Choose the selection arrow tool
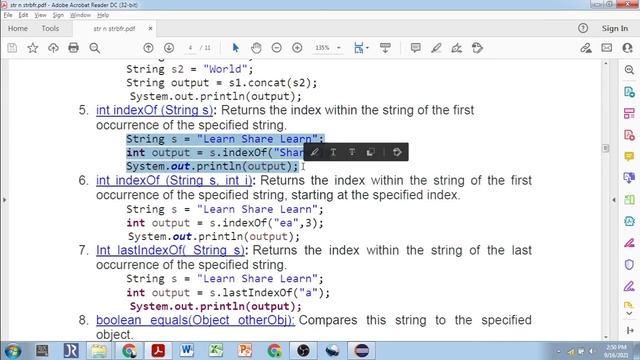The height and width of the screenshot is (360, 640). (x=236, y=48)
